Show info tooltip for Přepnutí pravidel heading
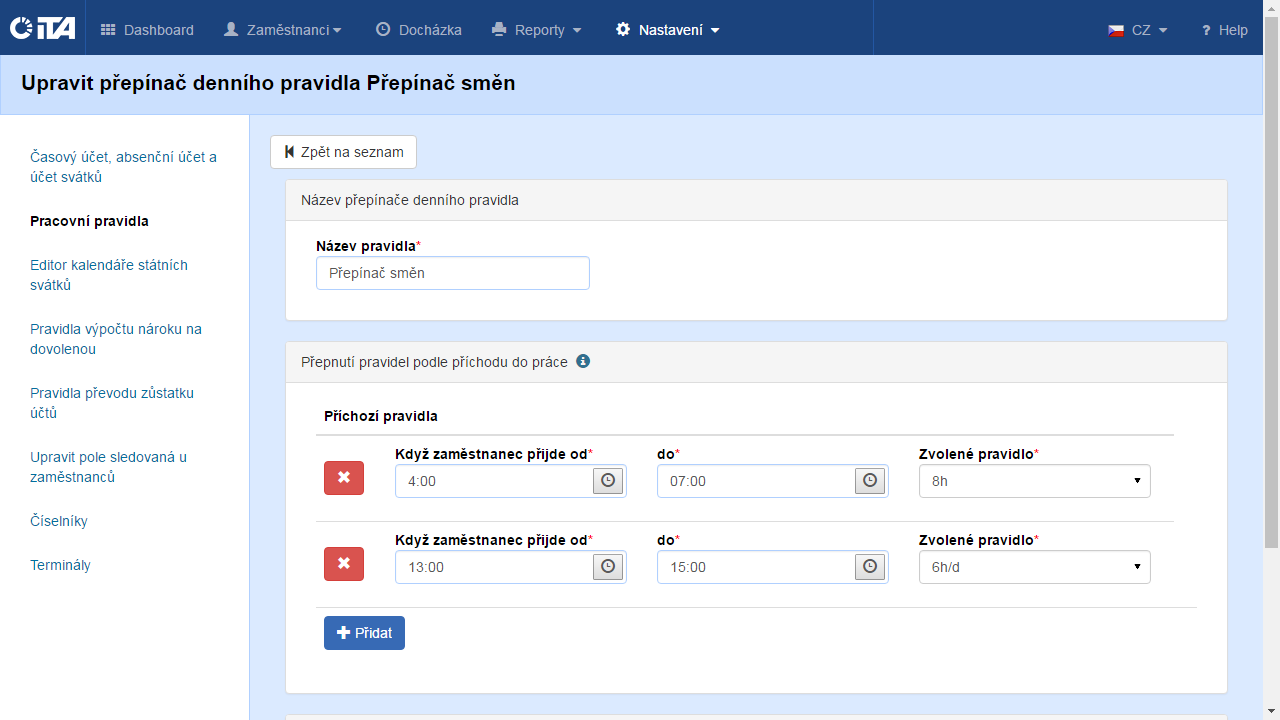Image resolution: width=1280 pixels, height=720 pixels. click(x=583, y=361)
